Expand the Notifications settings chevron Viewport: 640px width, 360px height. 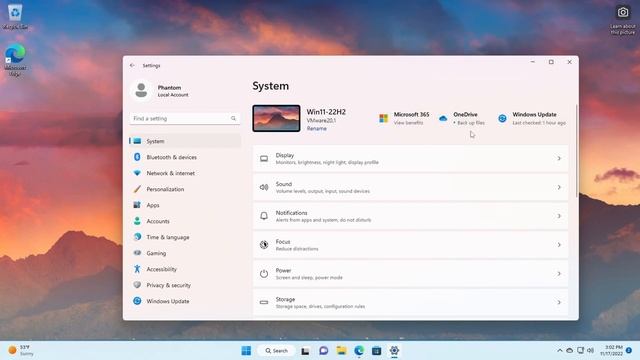pyautogui.click(x=559, y=216)
